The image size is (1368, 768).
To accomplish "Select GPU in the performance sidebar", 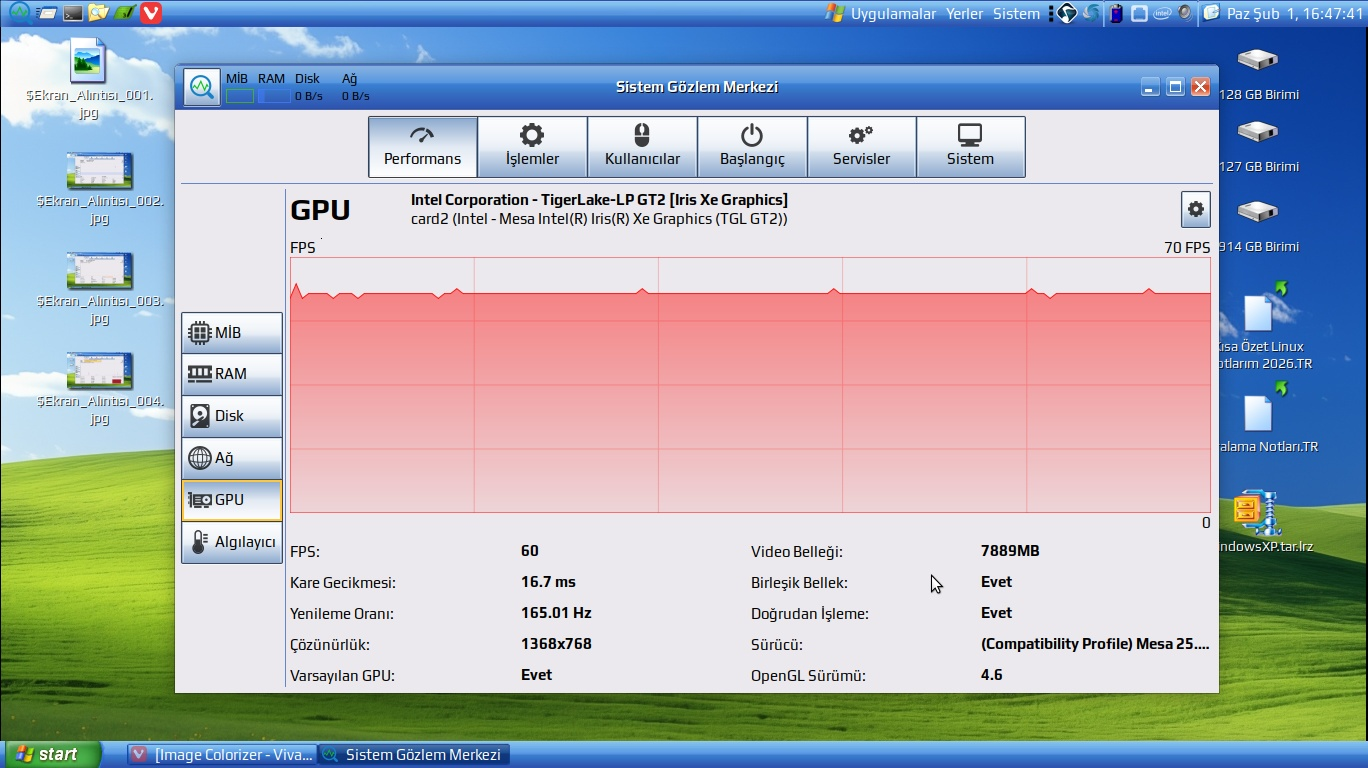I will click(x=232, y=500).
